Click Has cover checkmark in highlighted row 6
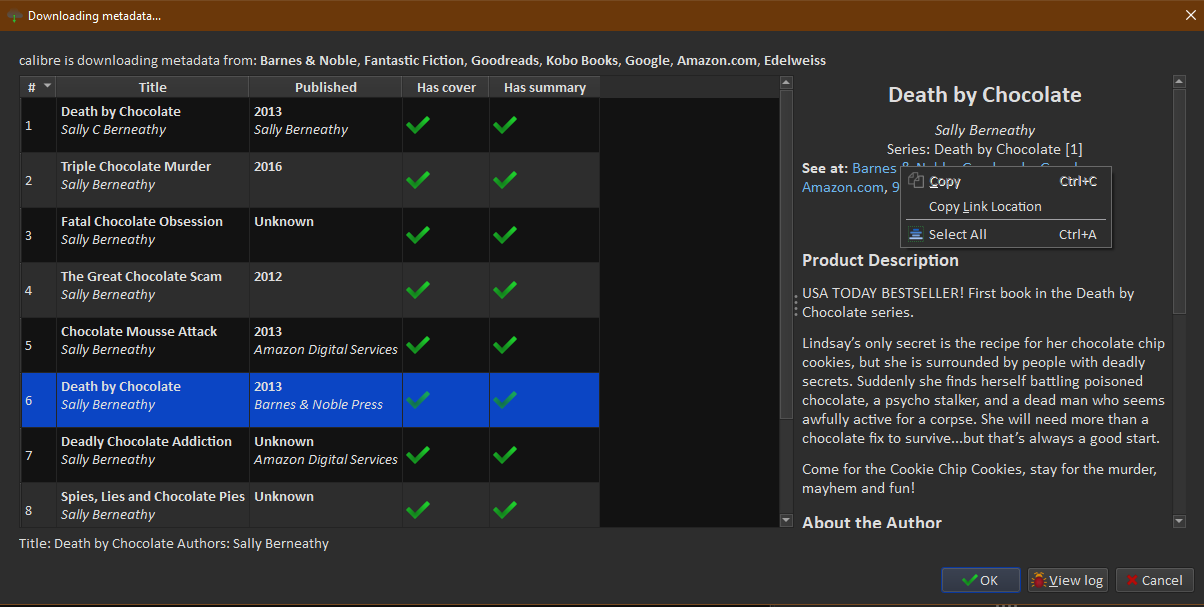1204x607 pixels. pos(418,400)
